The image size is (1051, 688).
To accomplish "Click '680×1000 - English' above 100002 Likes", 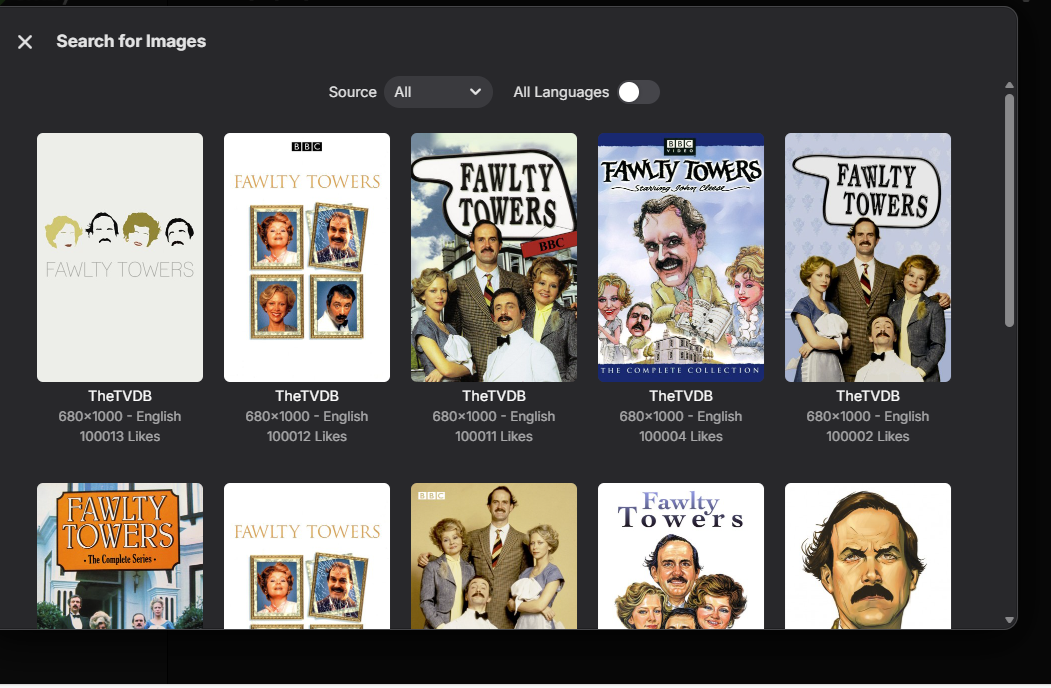I will pos(868,416).
